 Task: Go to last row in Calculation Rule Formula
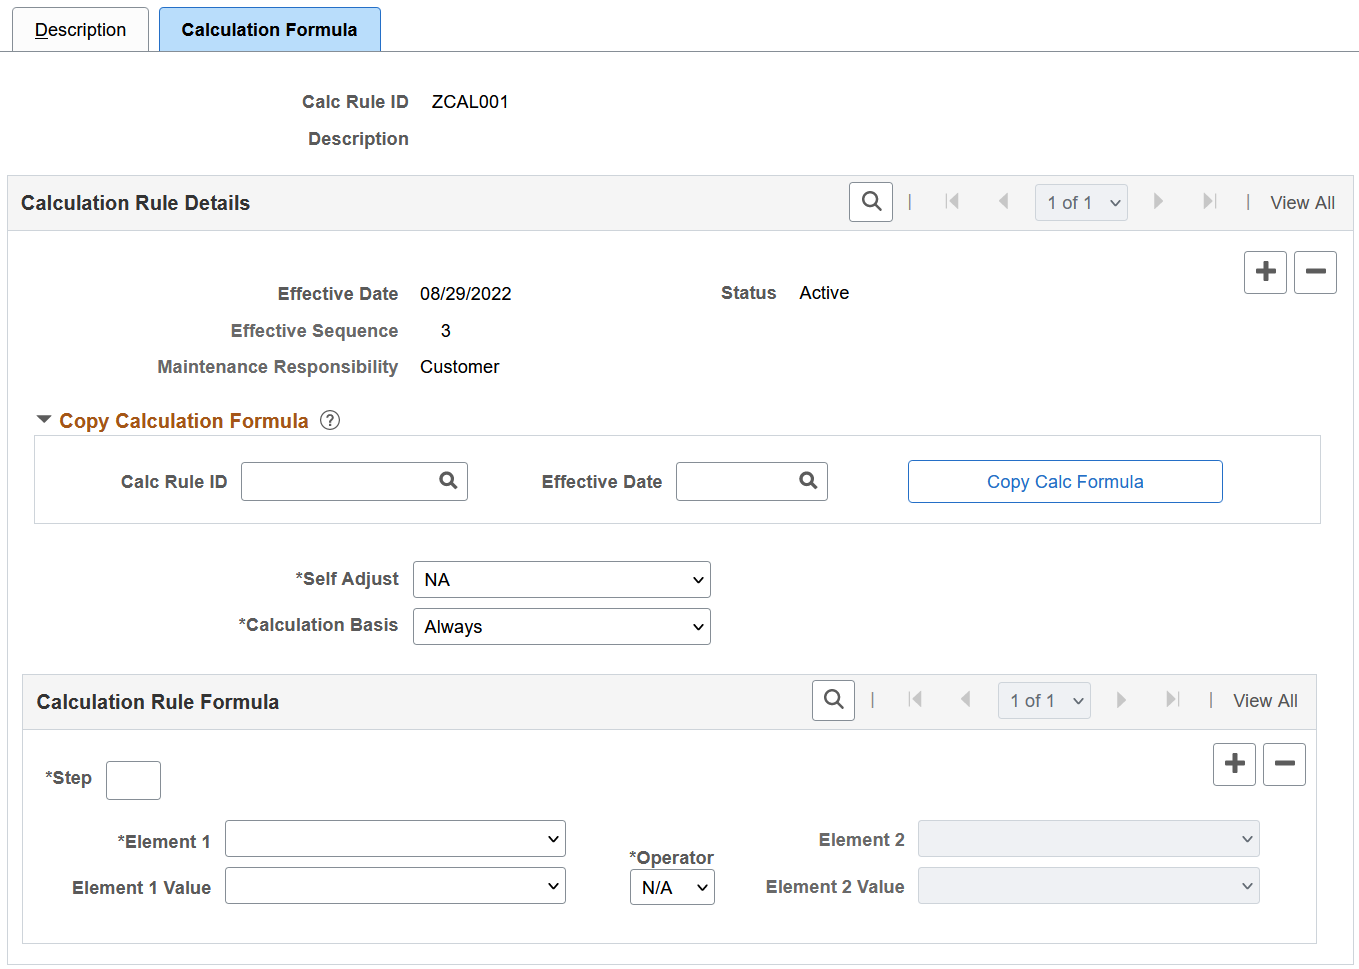1172,700
